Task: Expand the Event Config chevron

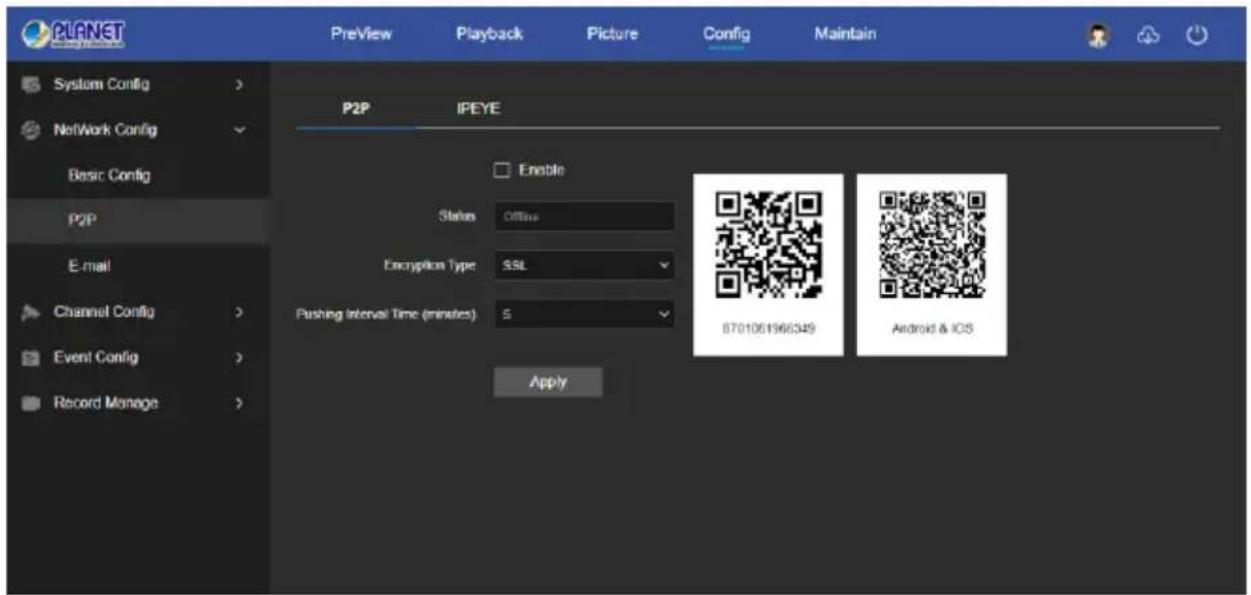Action: 238,358
